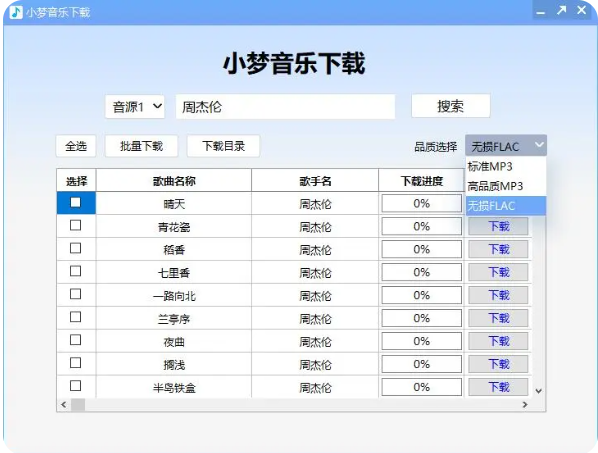Click 下载 button for 兰亭序
Screen dimensions: 598x453
[x=498, y=318]
